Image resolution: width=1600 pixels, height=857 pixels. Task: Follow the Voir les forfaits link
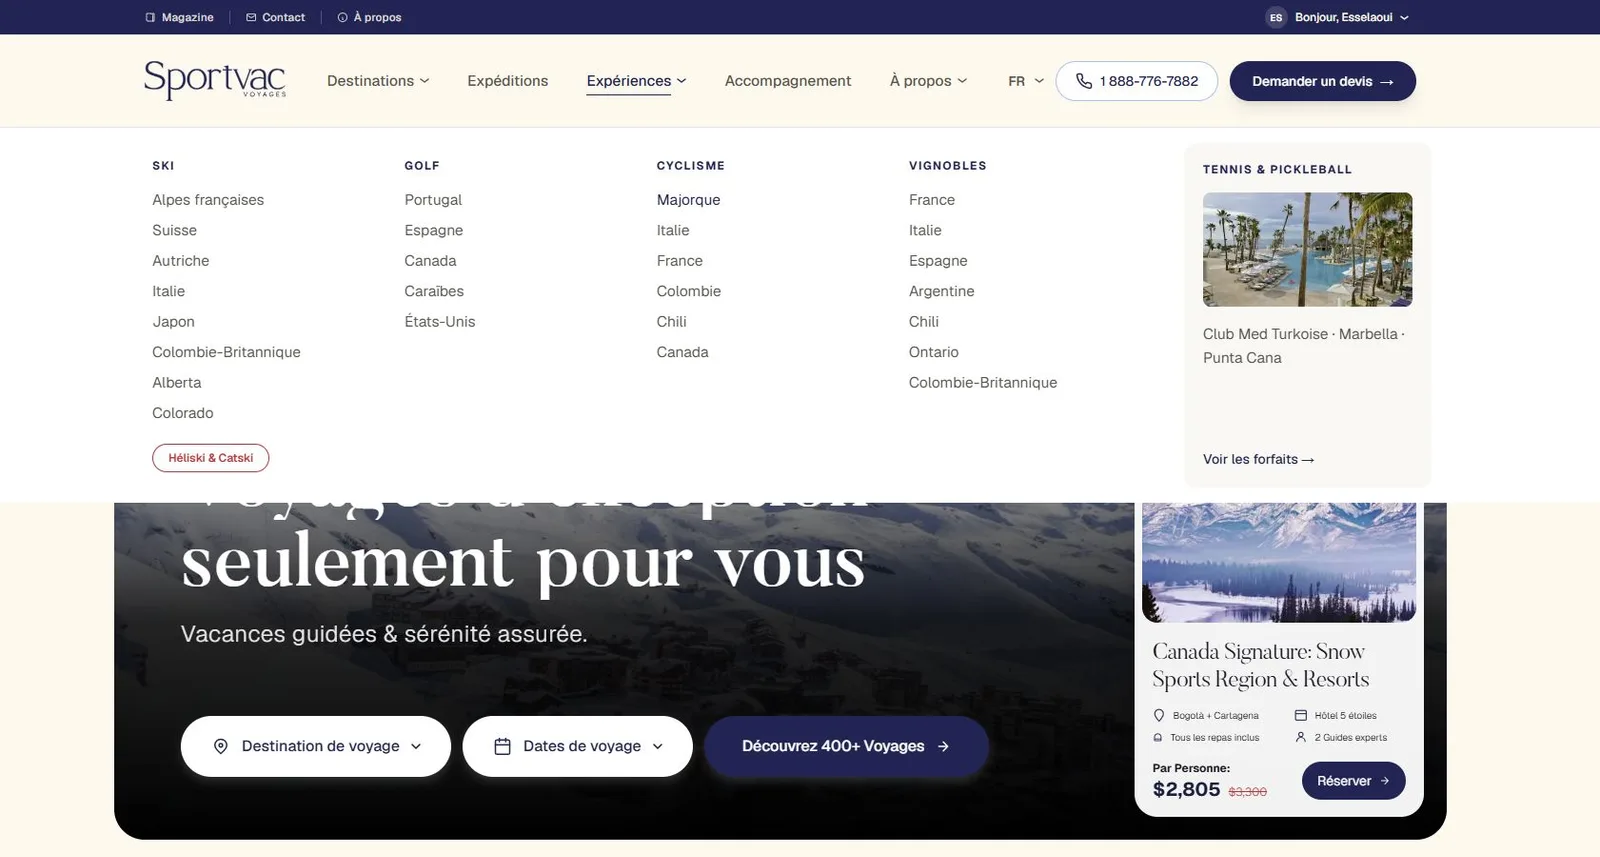[x=1258, y=459]
